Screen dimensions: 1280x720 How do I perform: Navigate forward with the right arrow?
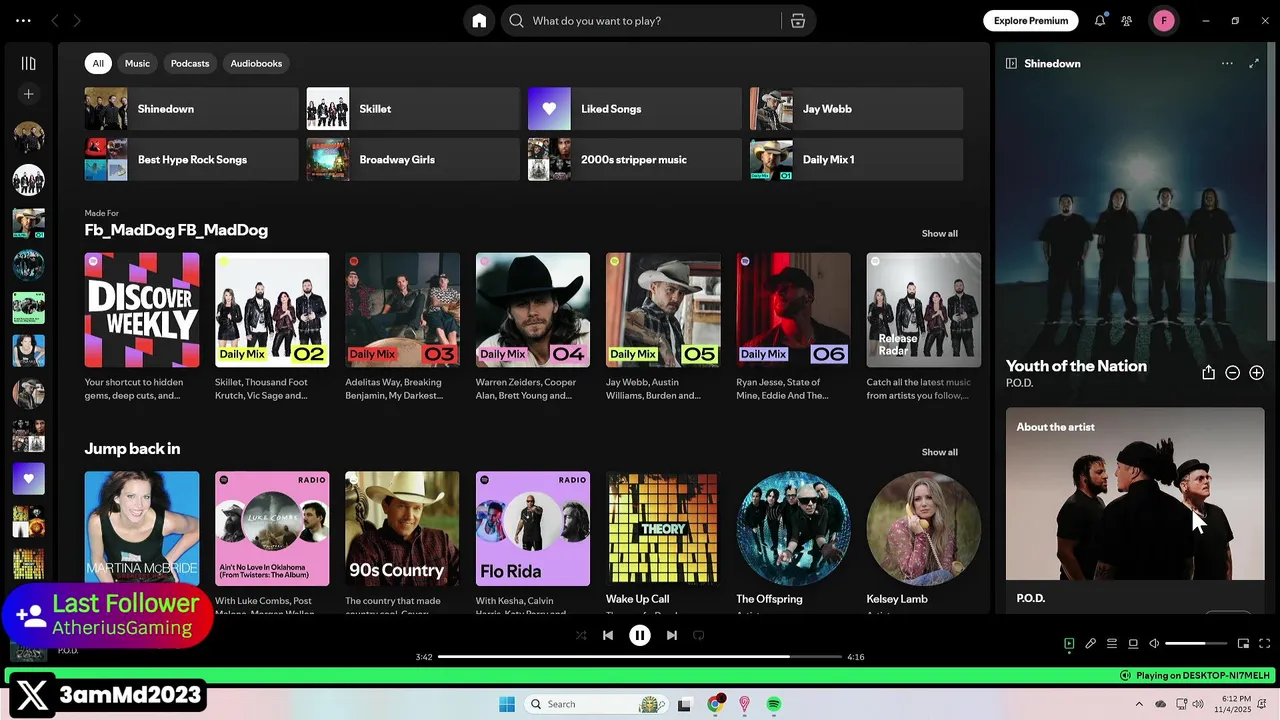point(77,20)
